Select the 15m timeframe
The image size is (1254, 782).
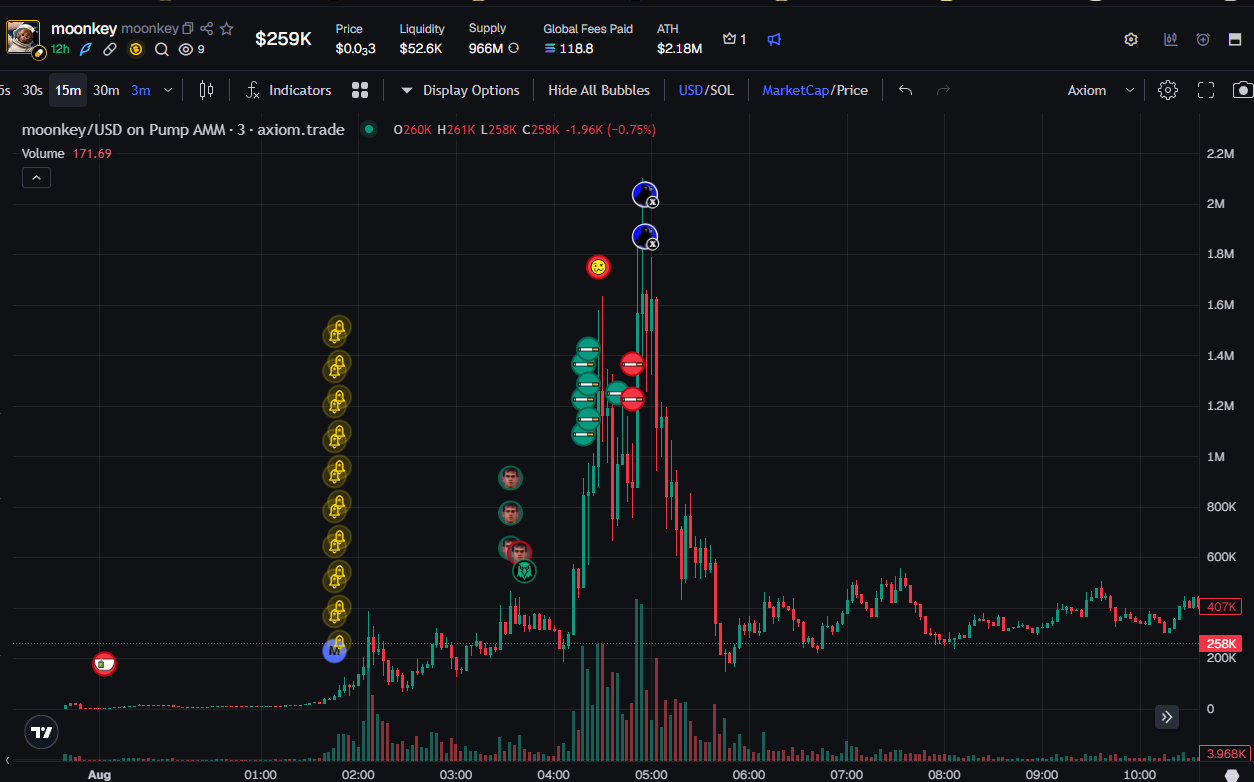[68, 90]
